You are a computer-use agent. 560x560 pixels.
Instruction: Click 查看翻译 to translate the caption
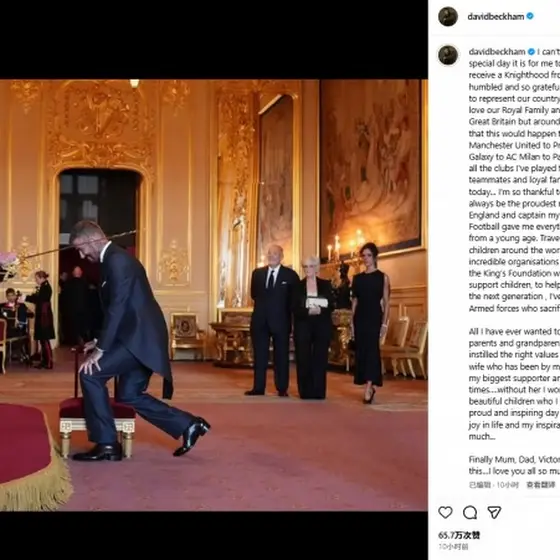(541, 485)
